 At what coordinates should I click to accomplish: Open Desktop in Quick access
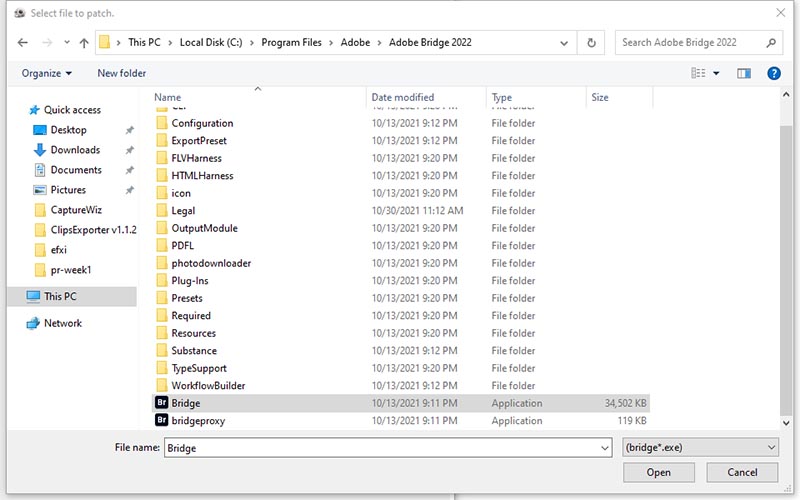[68, 130]
